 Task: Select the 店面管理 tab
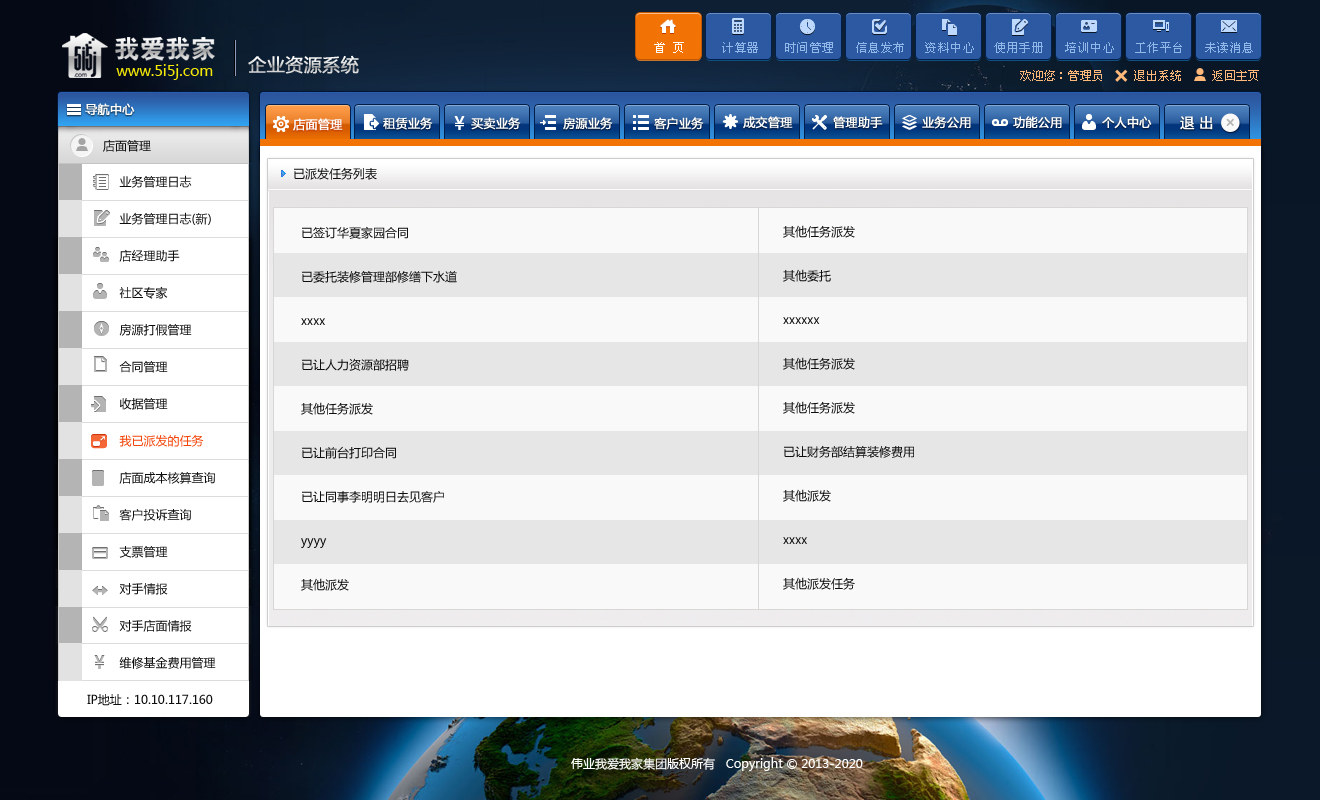(308, 123)
